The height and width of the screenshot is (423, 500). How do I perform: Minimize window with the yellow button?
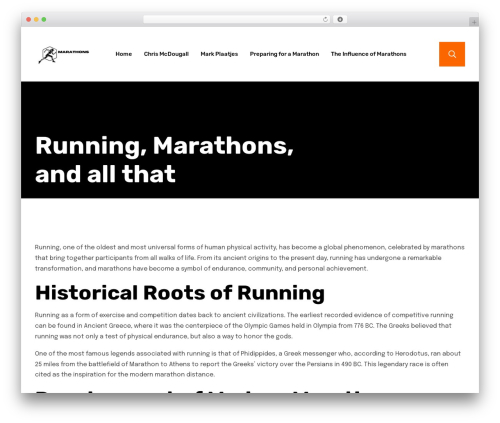[x=36, y=19]
